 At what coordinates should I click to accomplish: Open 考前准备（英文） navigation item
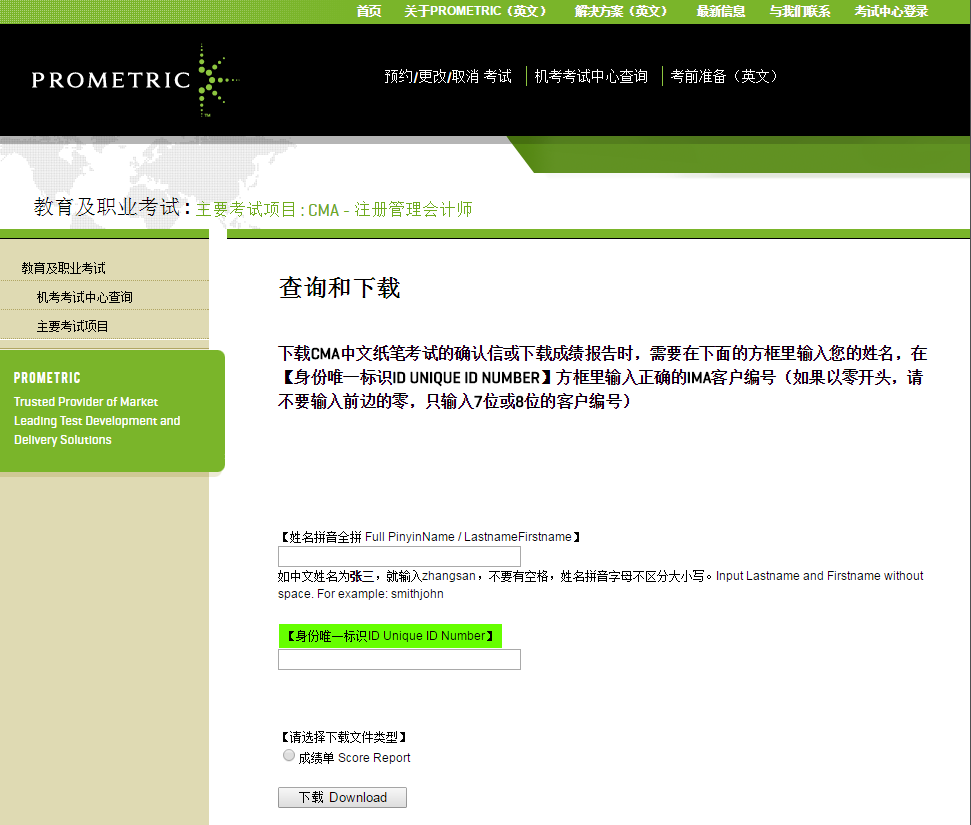(724, 76)
